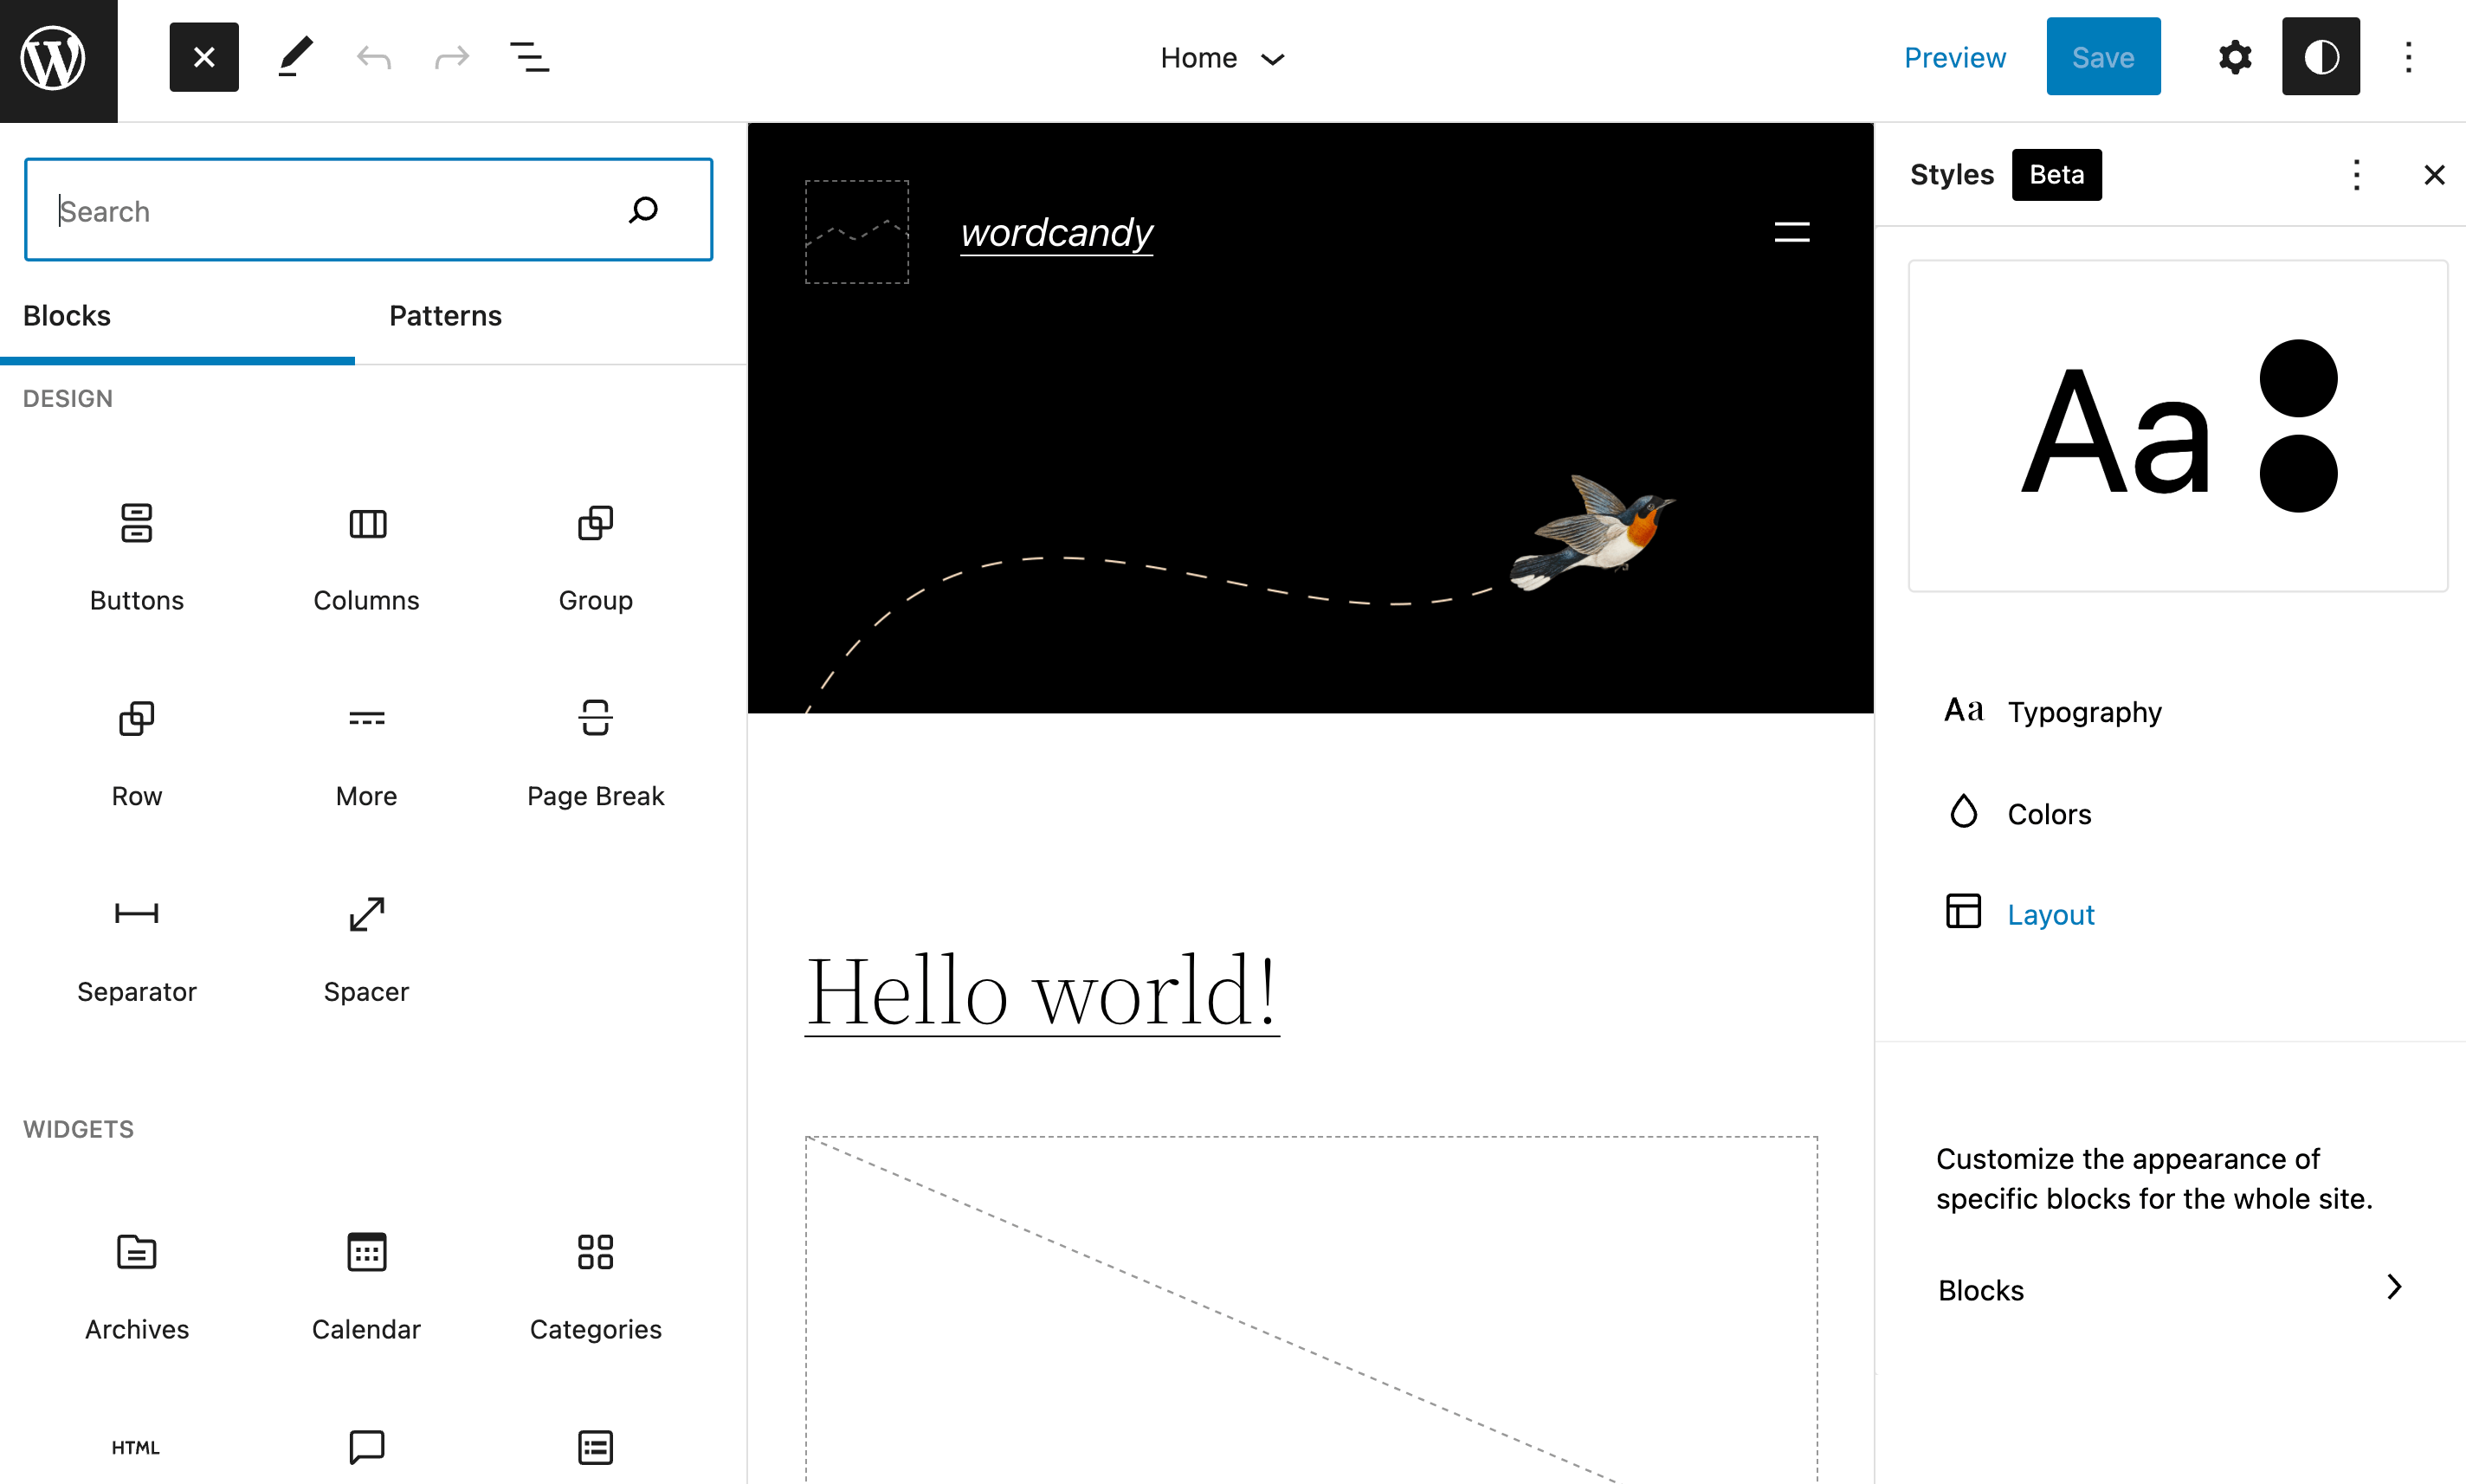The width and height of the screenshot is (2466, 1484).
Task: Click the Preview button
Action: pyautogui.click(x=1955, y=56)
